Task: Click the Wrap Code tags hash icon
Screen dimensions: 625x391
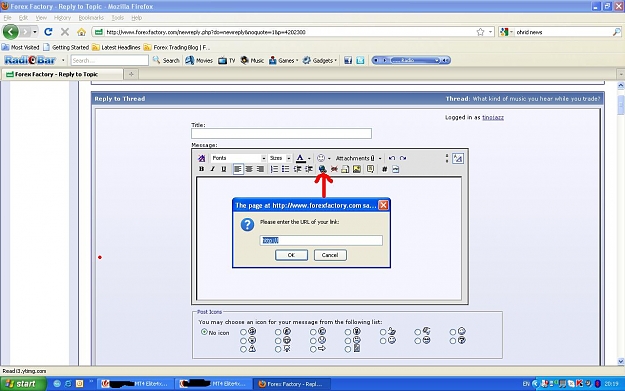Action: [384, 169]
